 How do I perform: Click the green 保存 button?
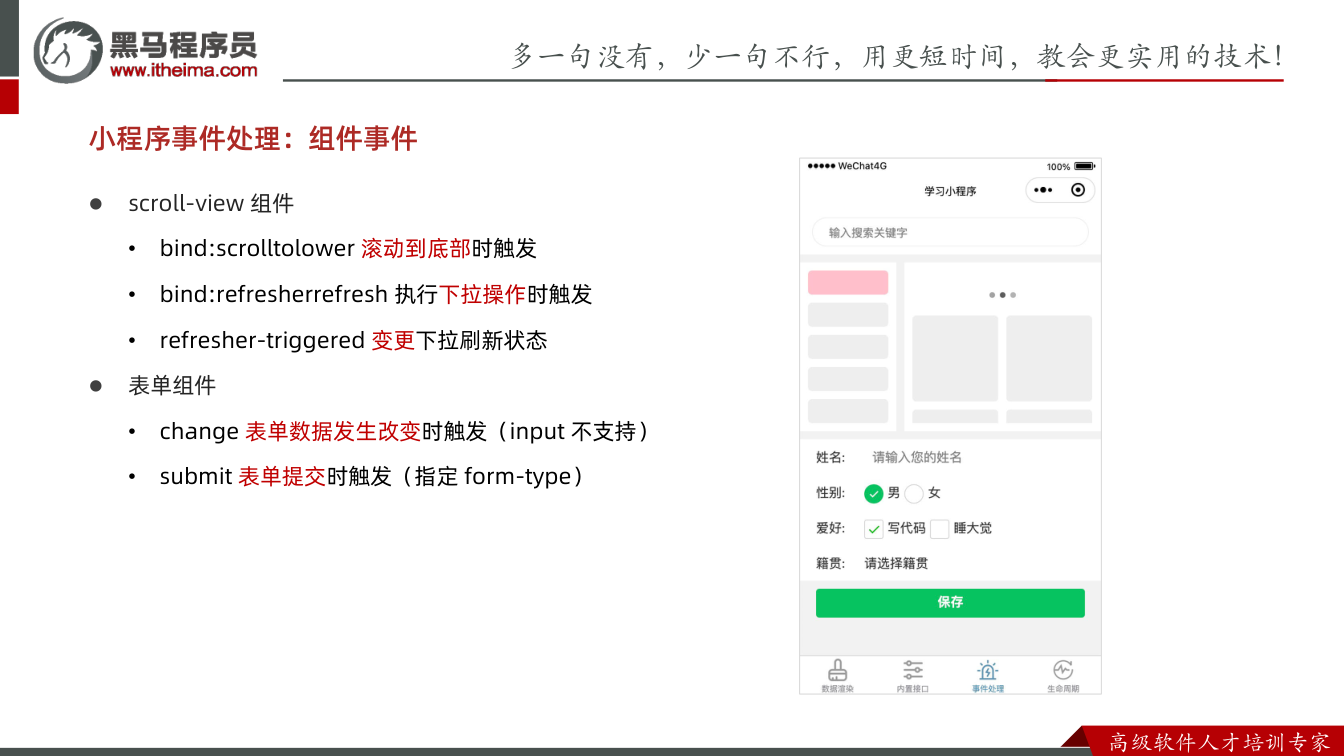click(950, 603)
